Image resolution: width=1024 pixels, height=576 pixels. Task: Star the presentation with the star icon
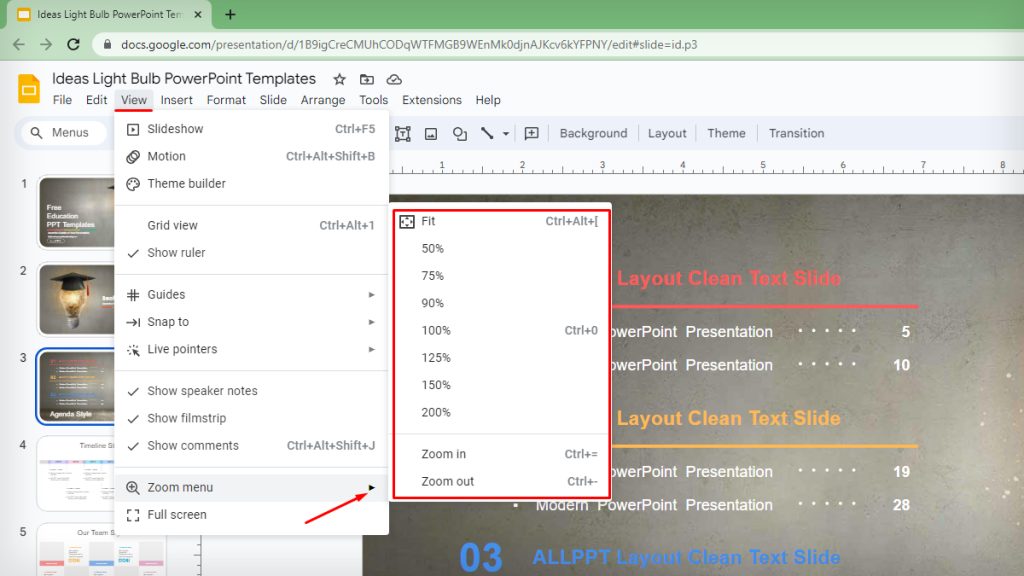[x=339, y=79]
